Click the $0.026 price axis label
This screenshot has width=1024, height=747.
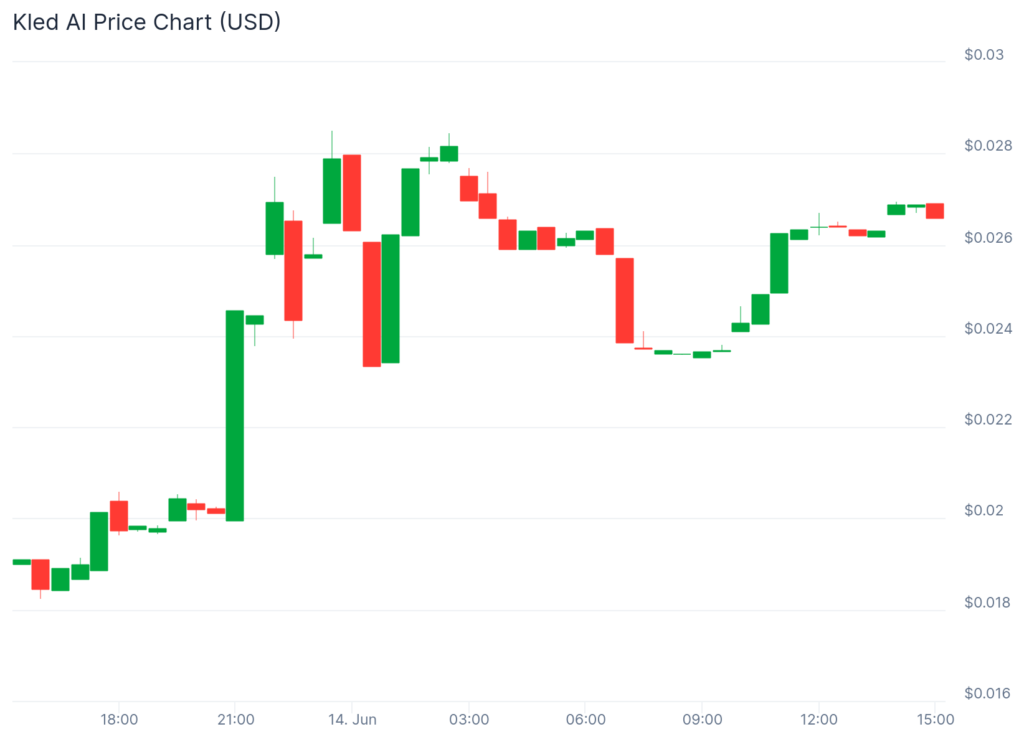click(x=988, y=238)
